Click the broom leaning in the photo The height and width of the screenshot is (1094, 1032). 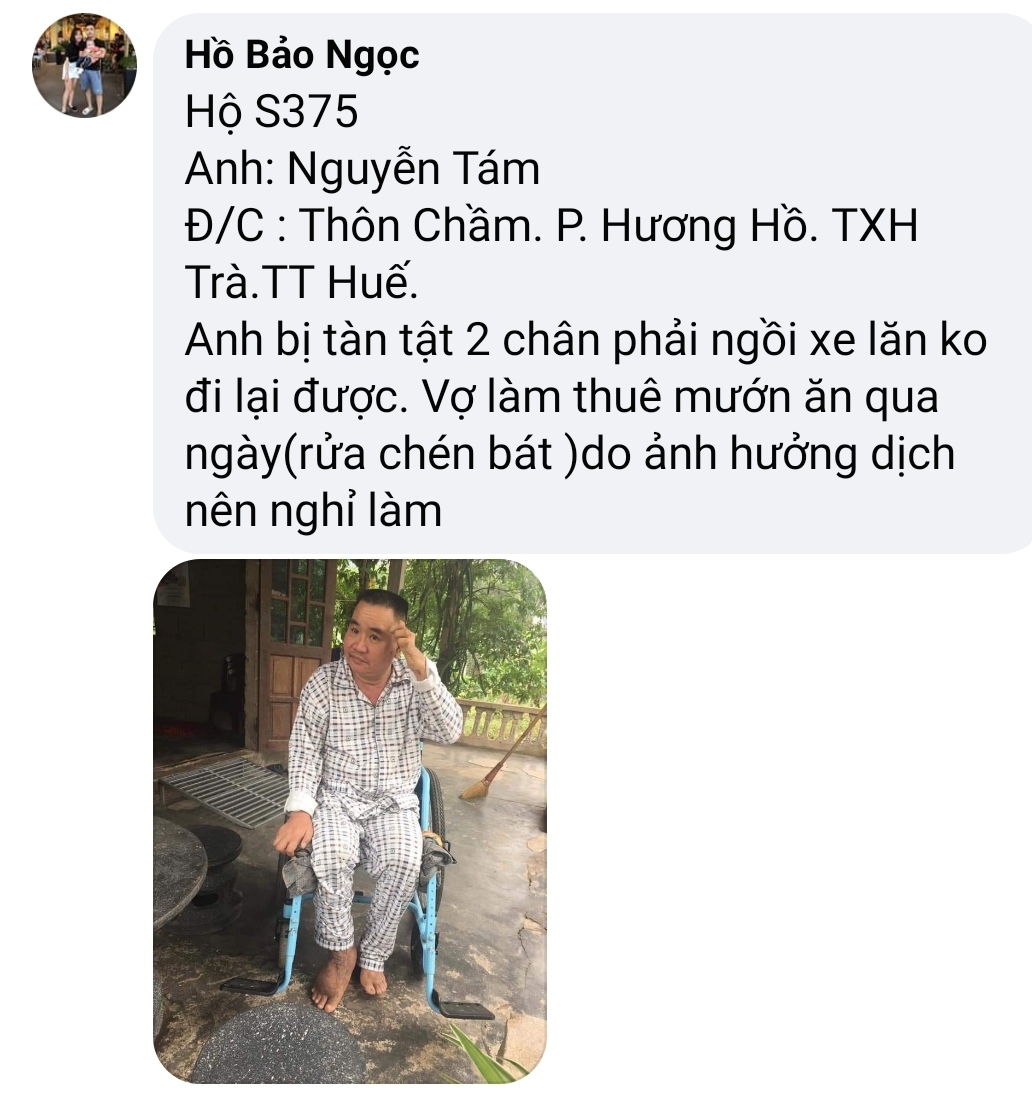(504, 756)
